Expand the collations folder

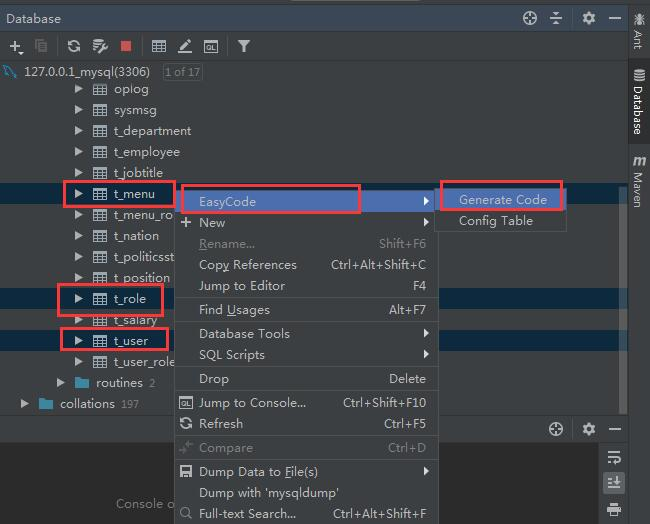point(24,403)
